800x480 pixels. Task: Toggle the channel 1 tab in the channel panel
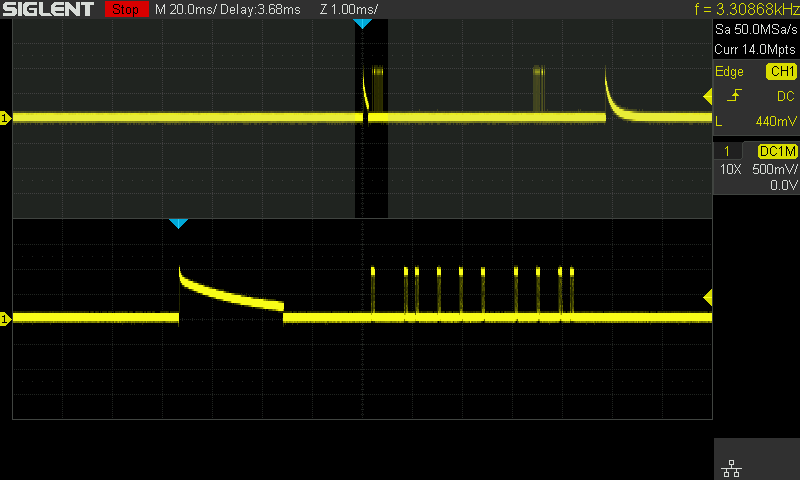pyautogui.click(x=727, y=150)
